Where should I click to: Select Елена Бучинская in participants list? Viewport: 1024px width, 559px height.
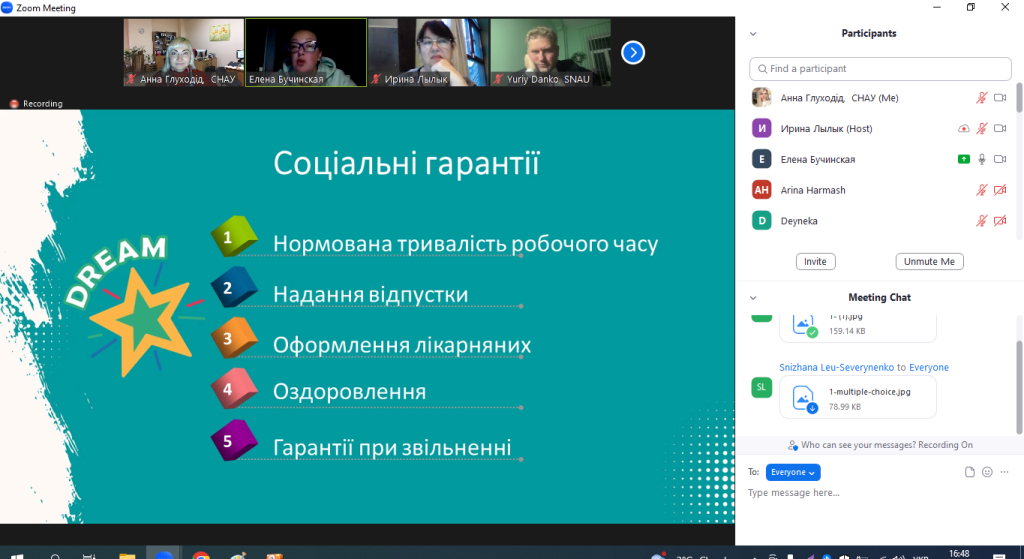click(x=817, y=159)
